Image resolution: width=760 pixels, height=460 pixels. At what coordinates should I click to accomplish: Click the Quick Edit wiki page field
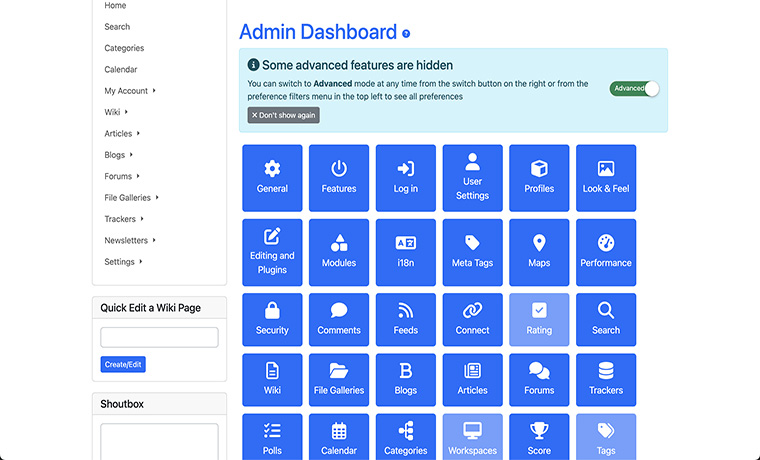[x=159, y=337]
